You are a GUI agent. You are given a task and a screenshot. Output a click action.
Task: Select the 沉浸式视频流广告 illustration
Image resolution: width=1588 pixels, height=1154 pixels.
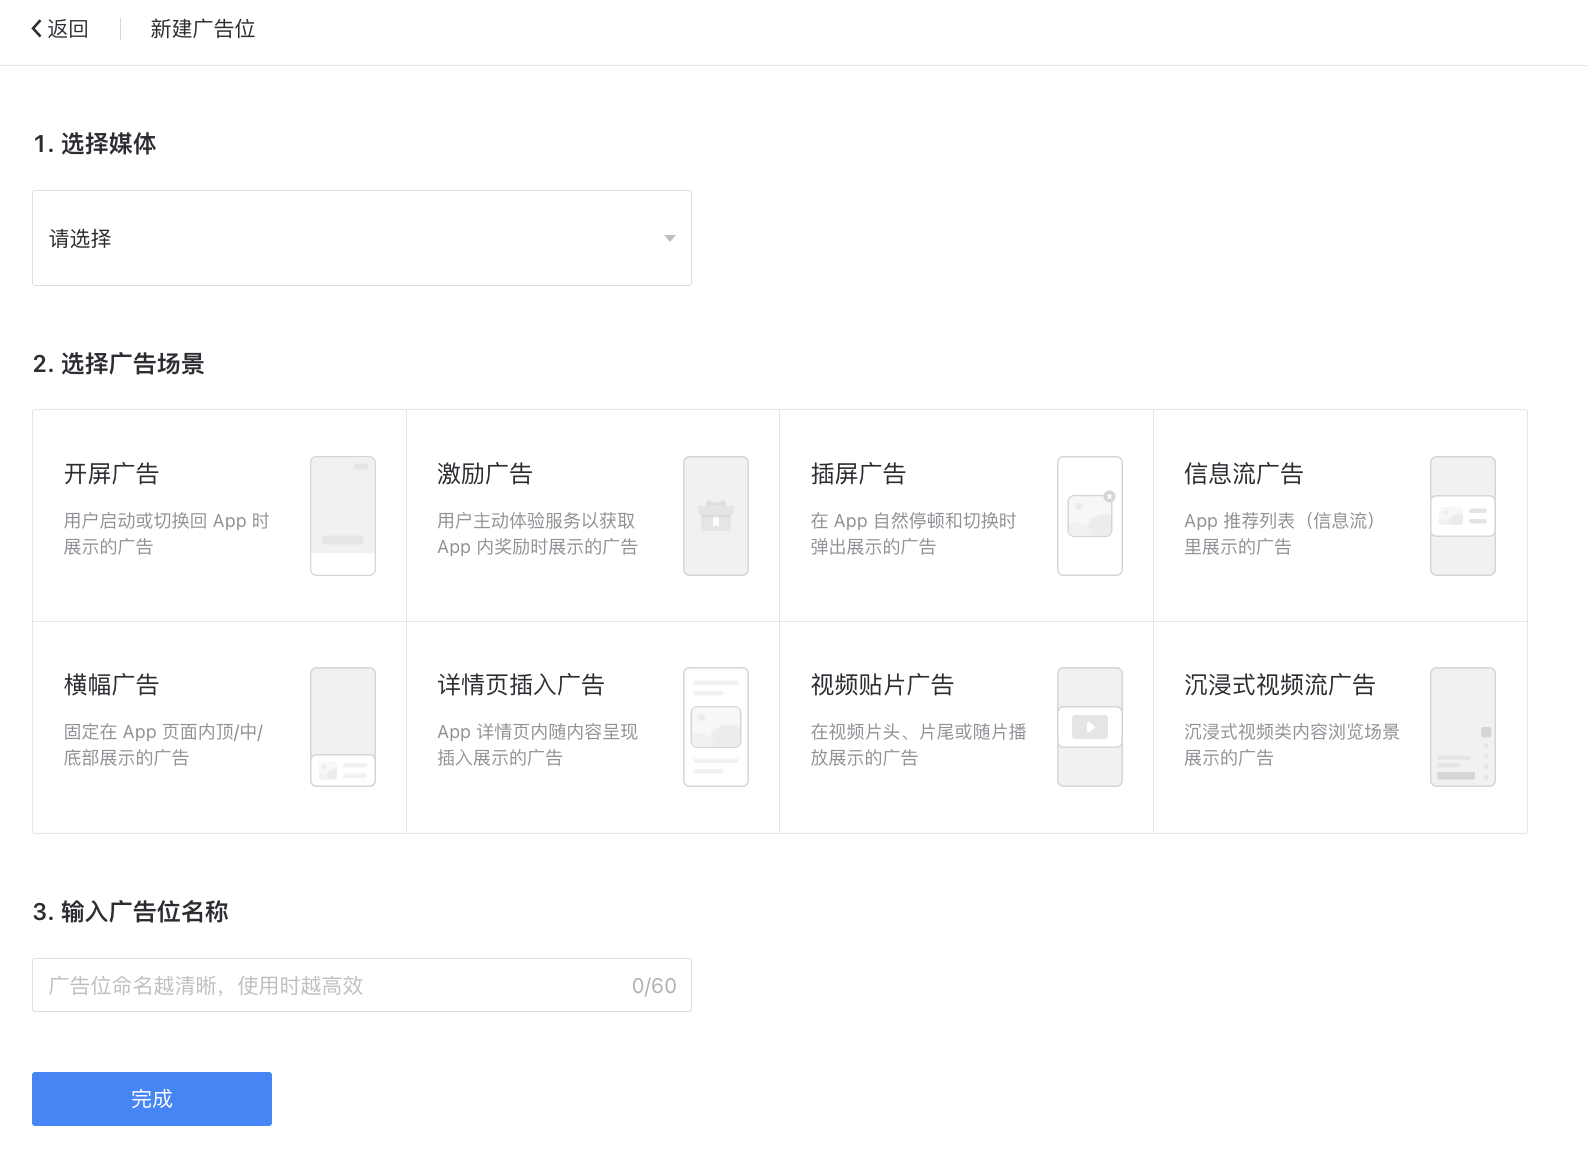pyautogui.click(x=1463, y=727)
